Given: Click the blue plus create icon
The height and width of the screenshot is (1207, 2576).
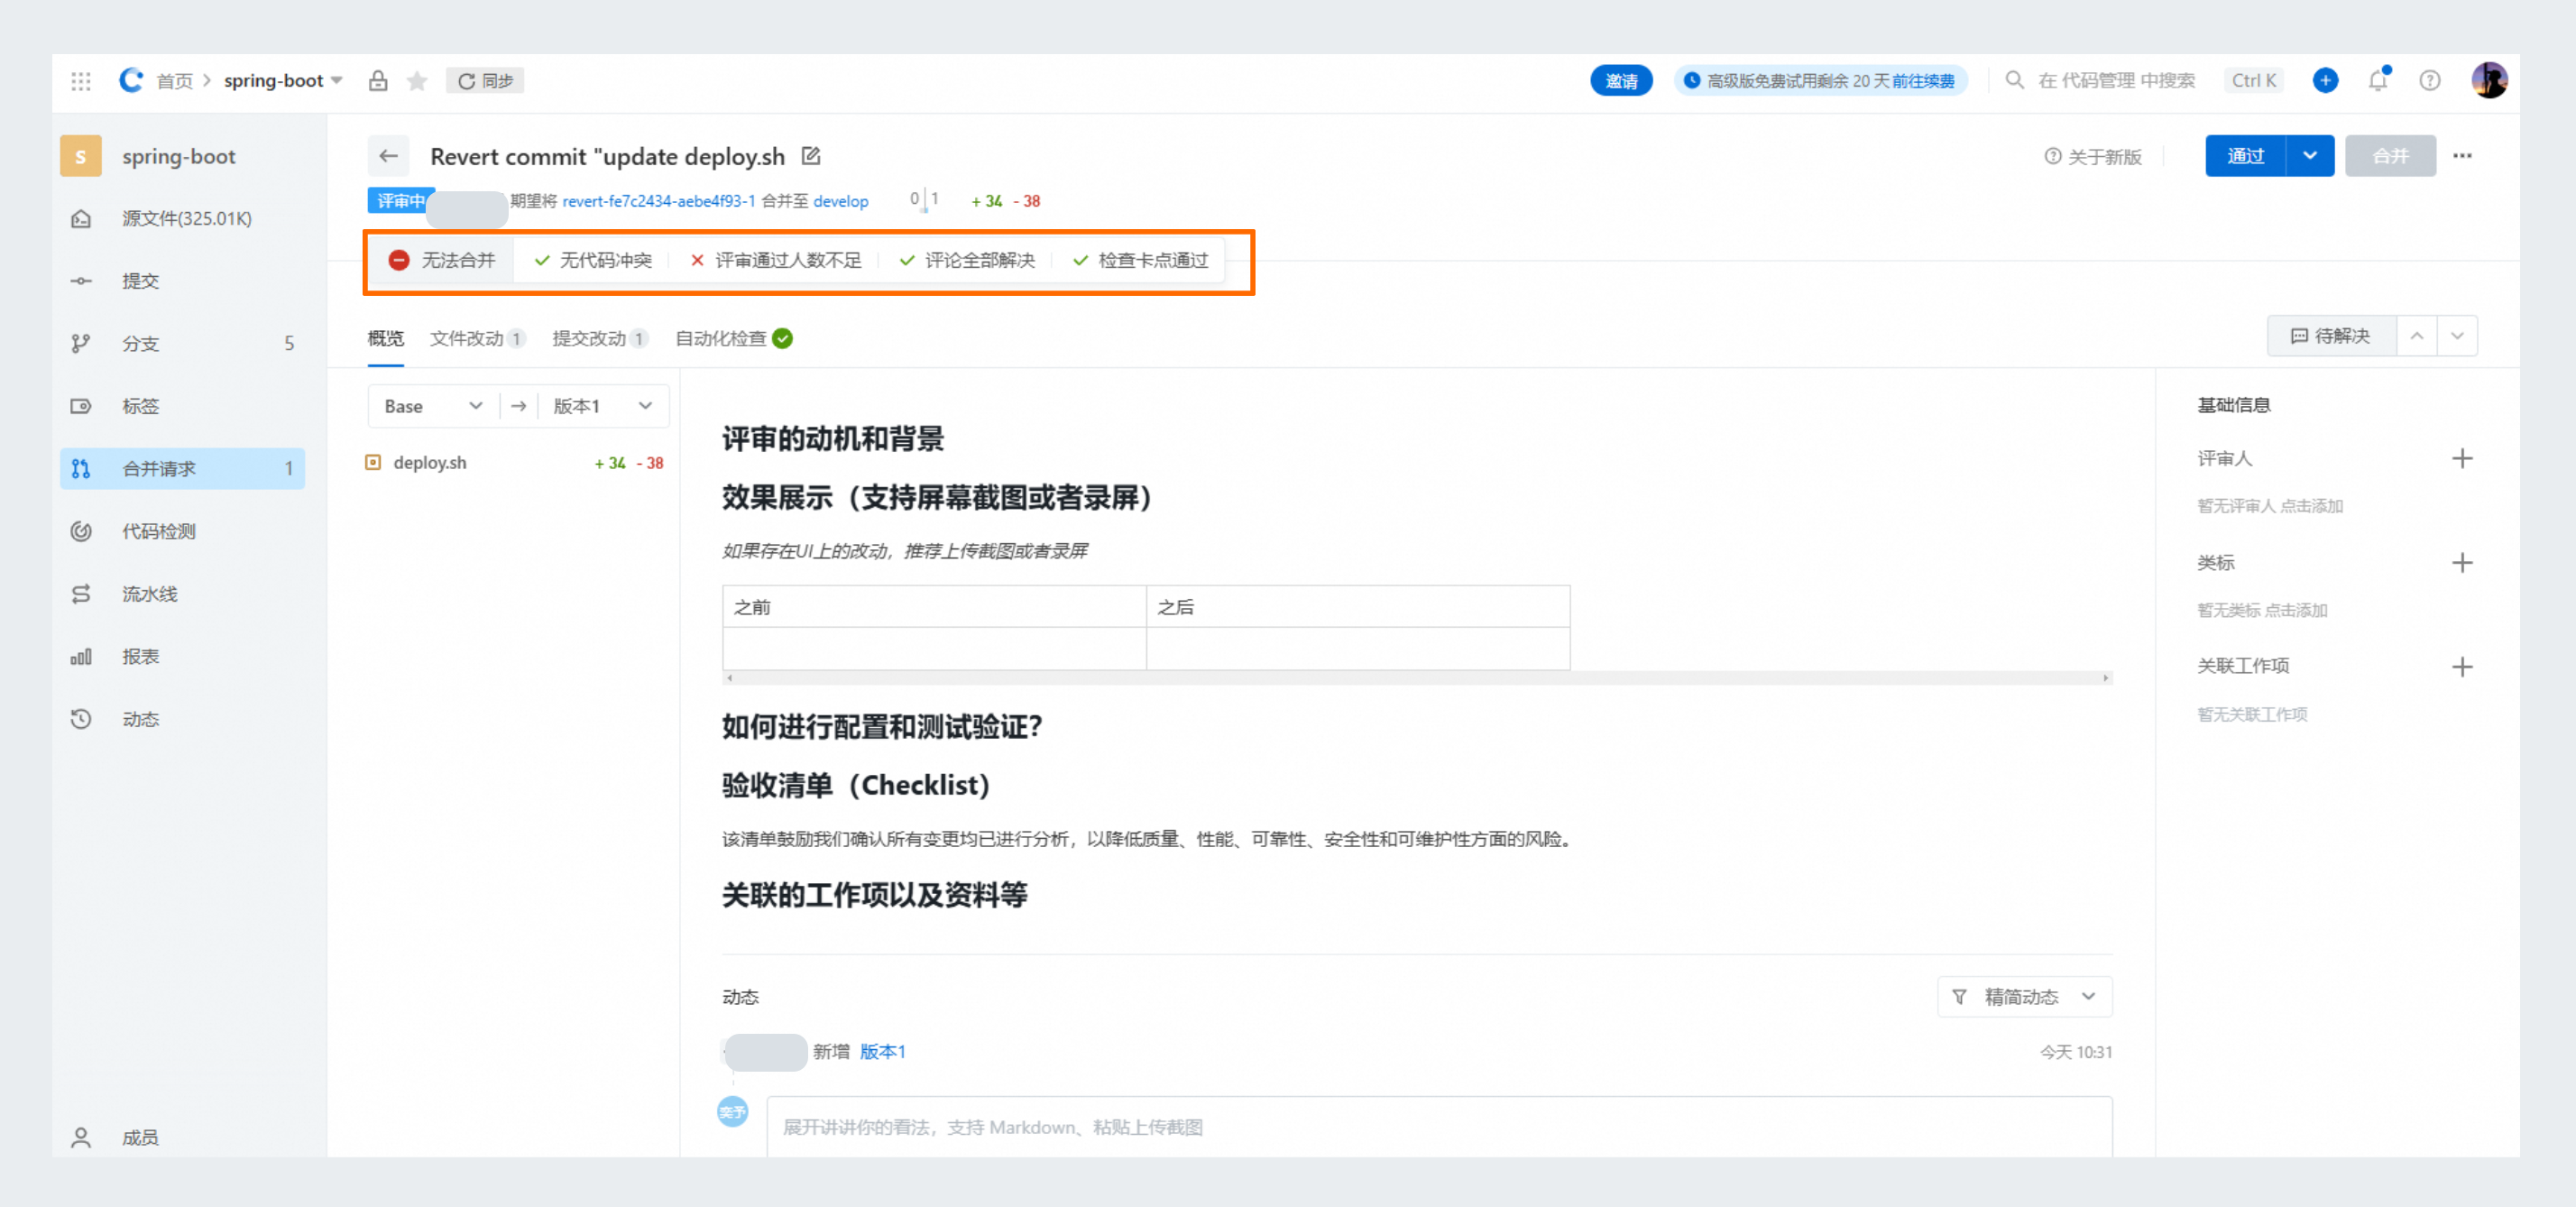Looking at the screenshot, I should point(2325,81).
